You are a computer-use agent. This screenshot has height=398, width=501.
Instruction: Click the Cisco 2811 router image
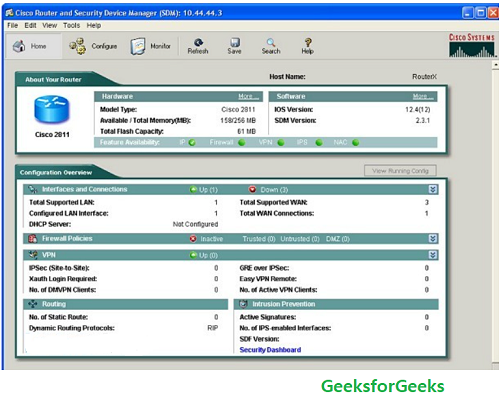52,109
